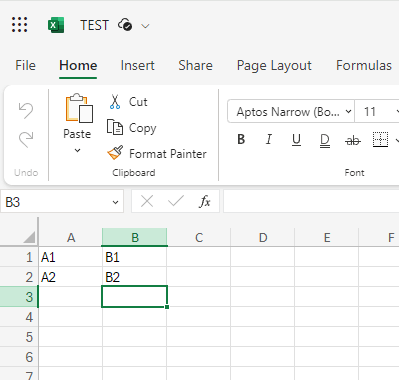Click the cloud saved status icon

[125, 25]
